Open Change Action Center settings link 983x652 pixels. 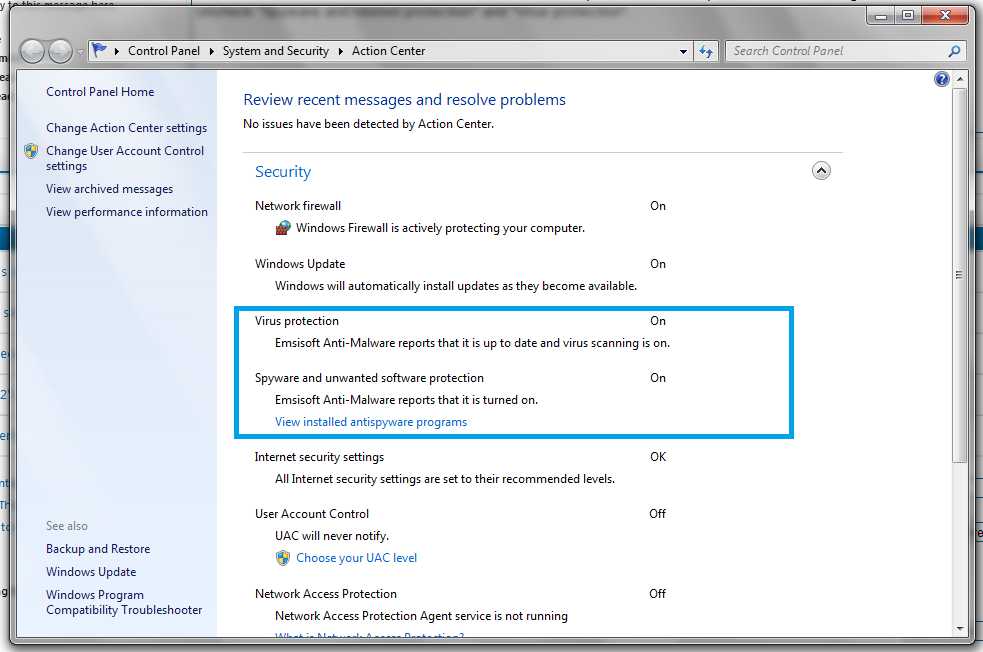(126, 128)
